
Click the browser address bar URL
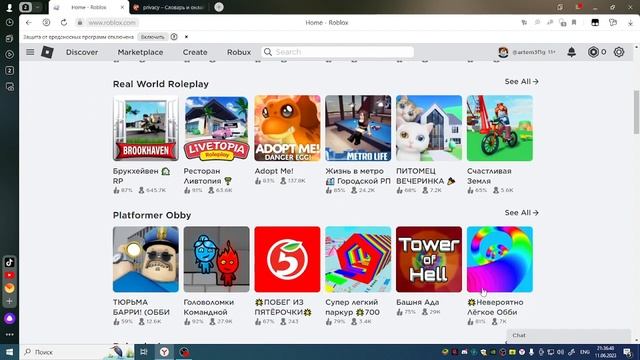pyautogui.click(x=112, y=22)
